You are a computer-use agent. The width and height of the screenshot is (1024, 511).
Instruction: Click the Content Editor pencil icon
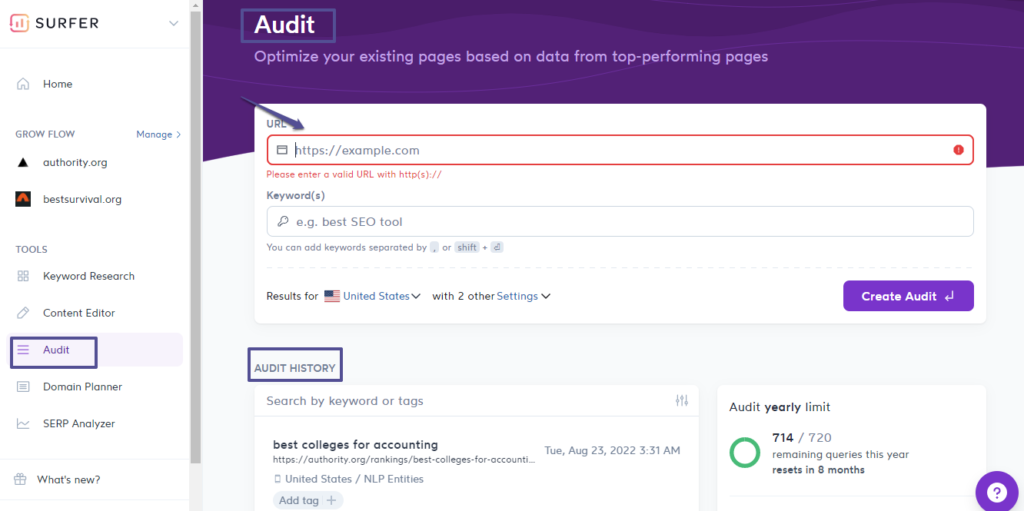pos(23,313)
